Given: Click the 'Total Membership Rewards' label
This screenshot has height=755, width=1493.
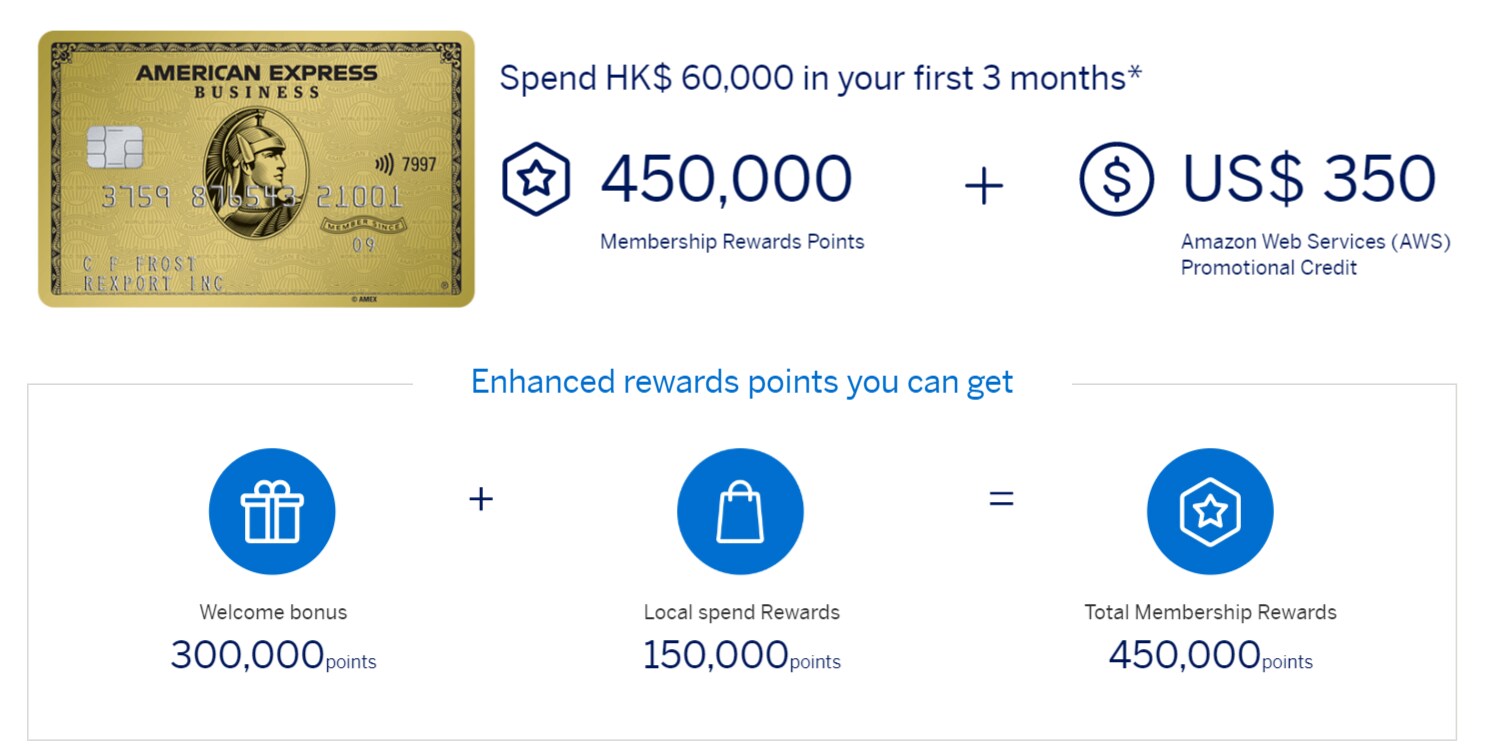Looking at the screenshot, I should tap(1210, 612).
